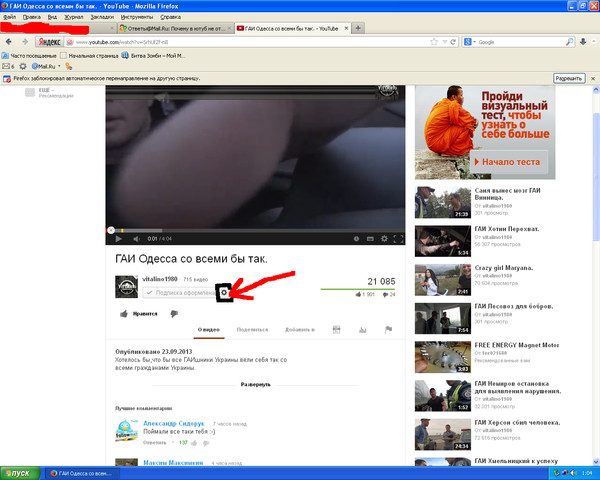Like the video with Нравится thumbs up
This screenshot has width=600, height=480.
139,314
